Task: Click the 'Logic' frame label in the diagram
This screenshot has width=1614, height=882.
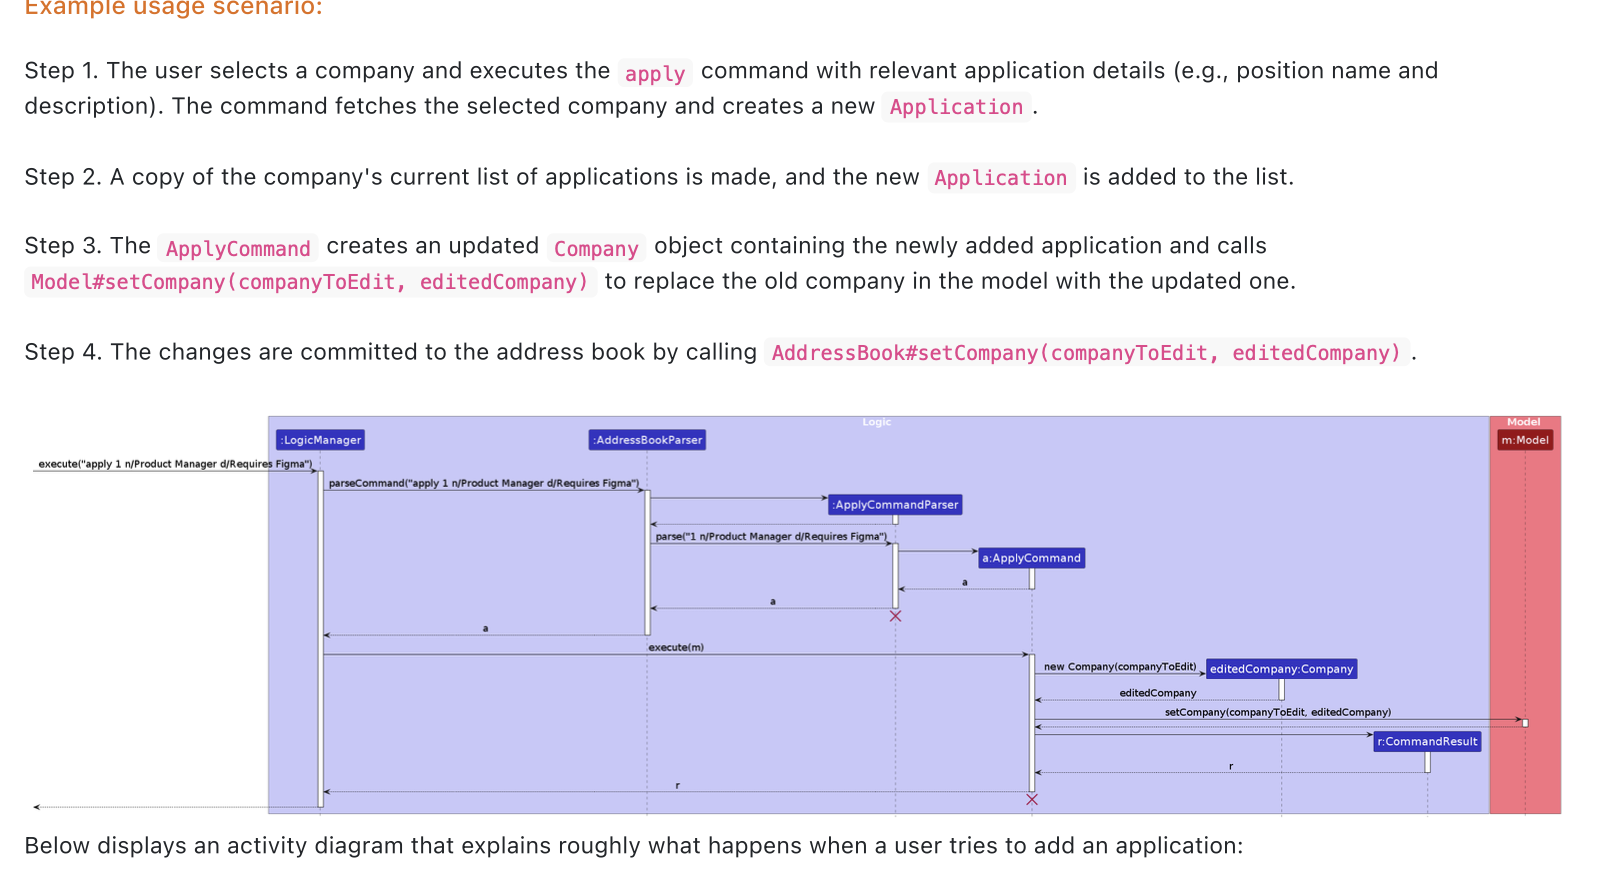Action: 876,422
